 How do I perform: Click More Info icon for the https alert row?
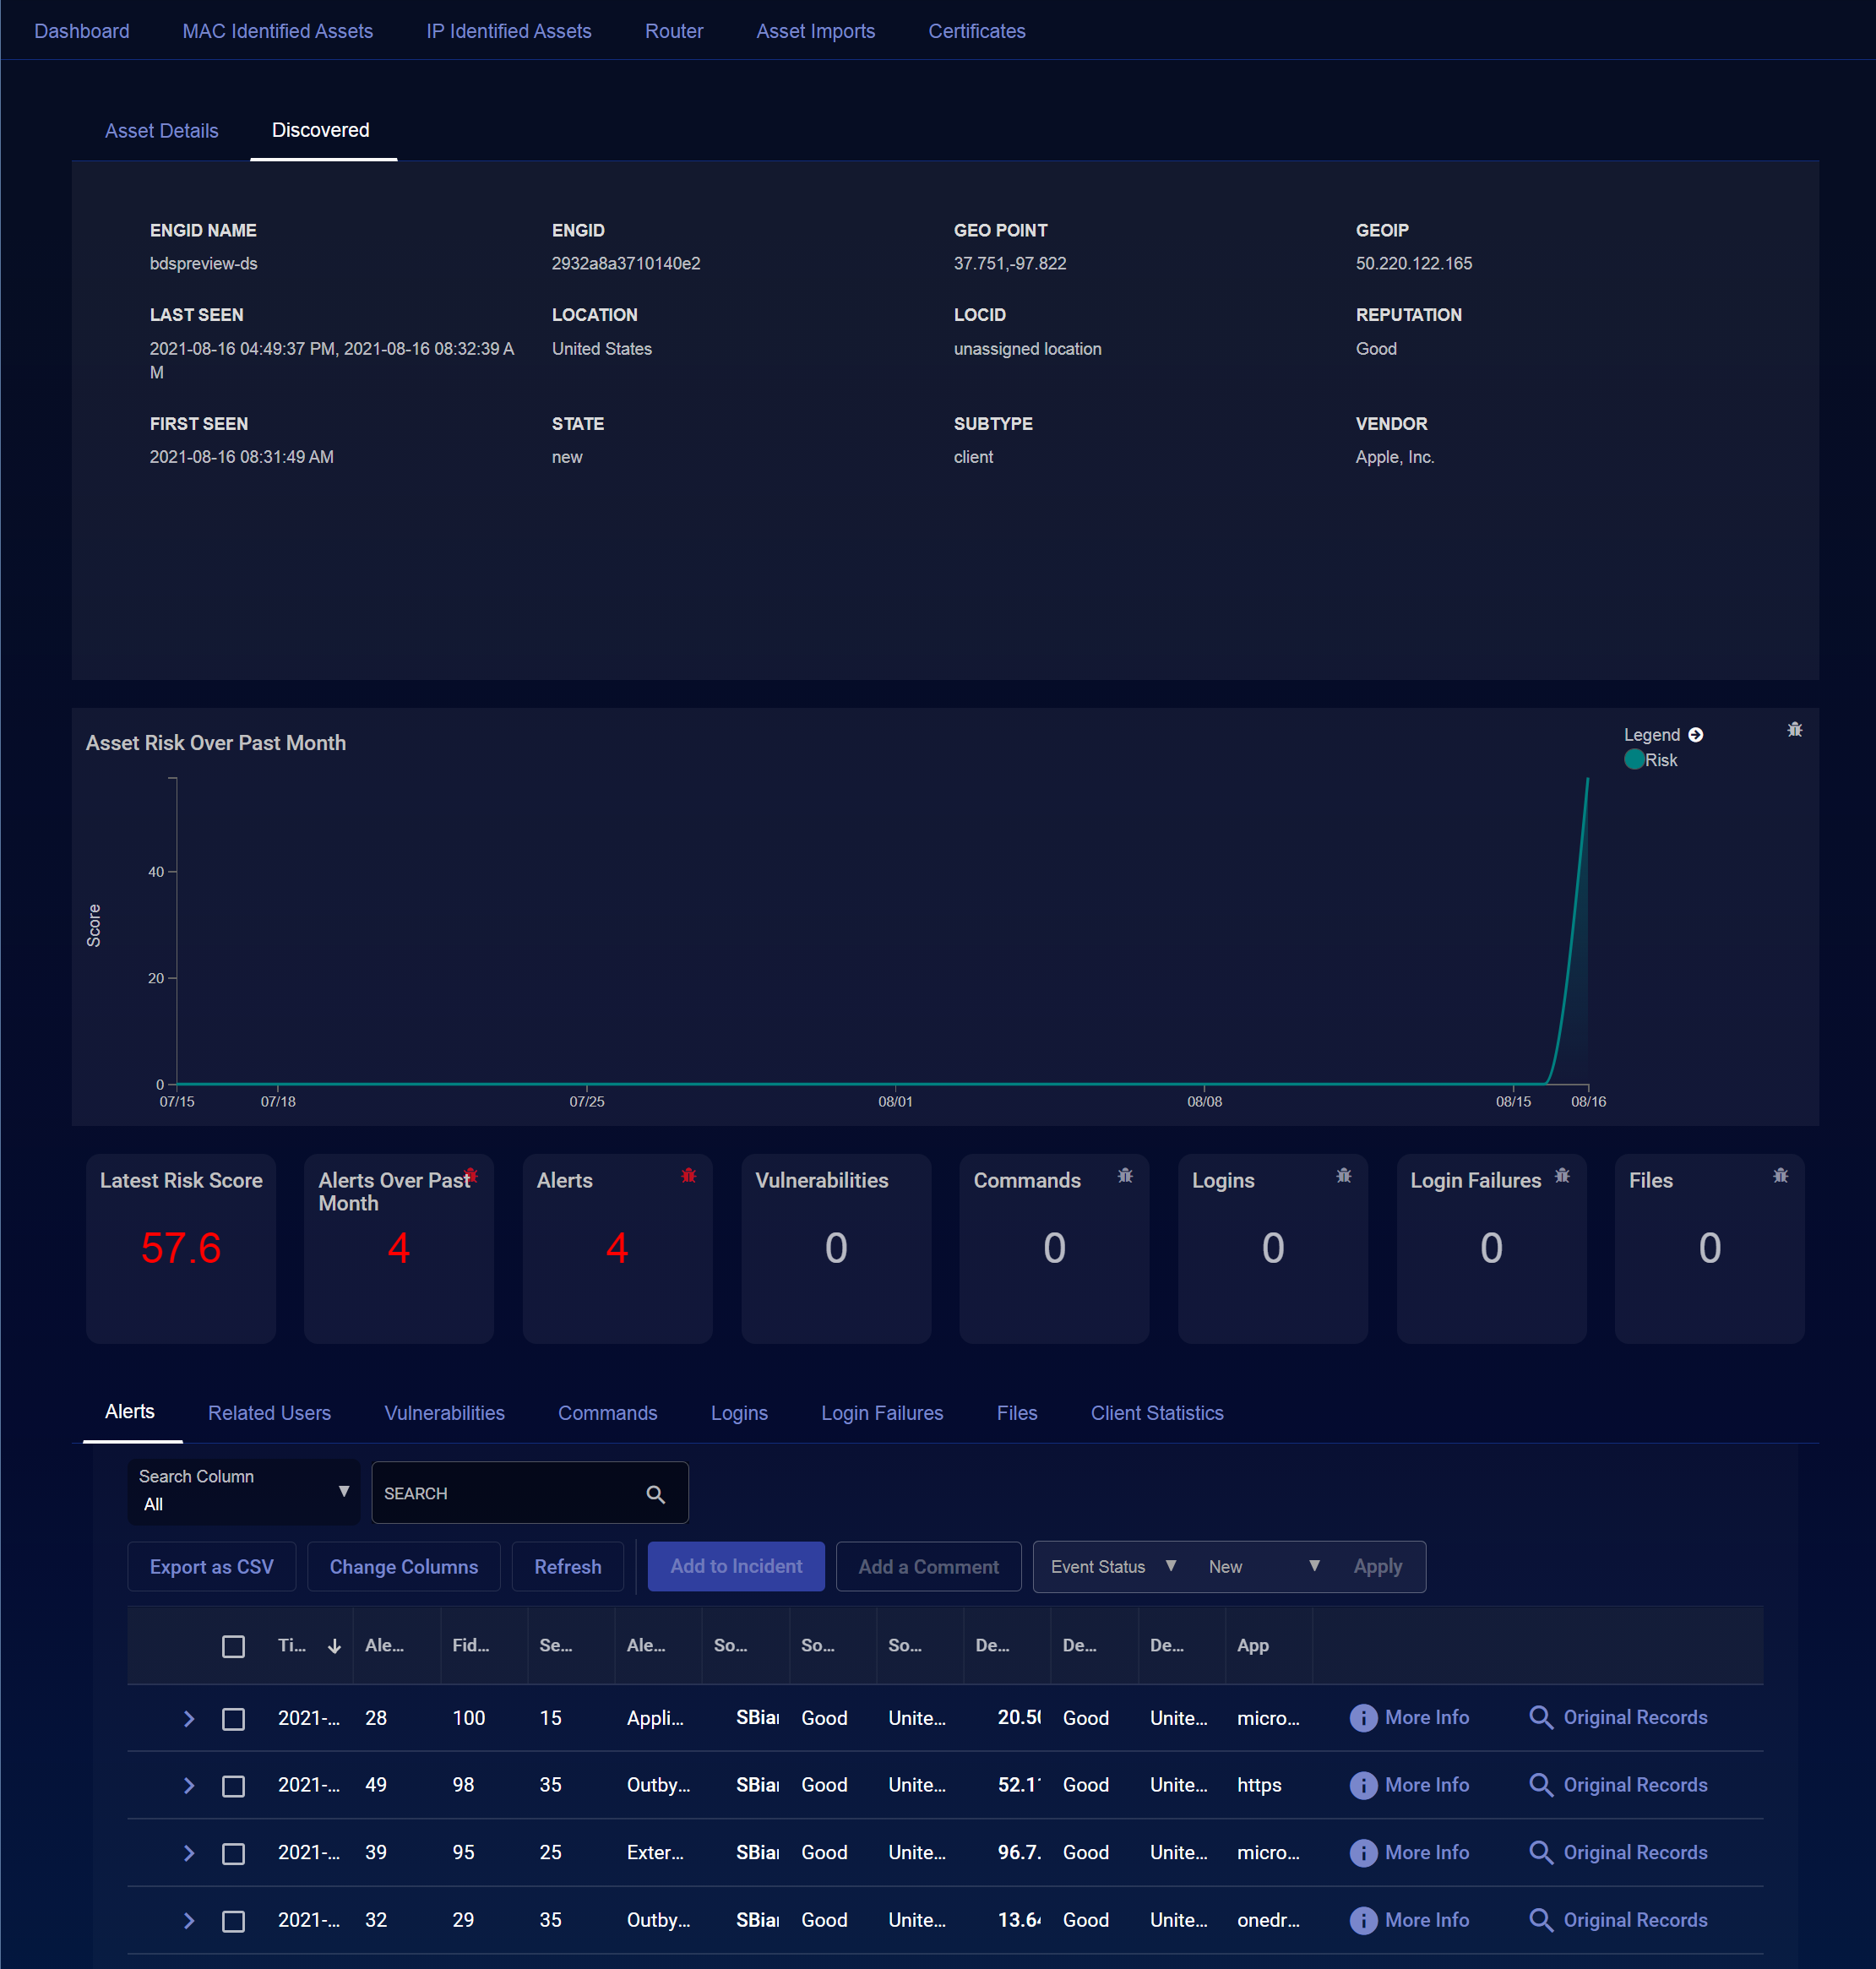click(x=1363, y=1785)
